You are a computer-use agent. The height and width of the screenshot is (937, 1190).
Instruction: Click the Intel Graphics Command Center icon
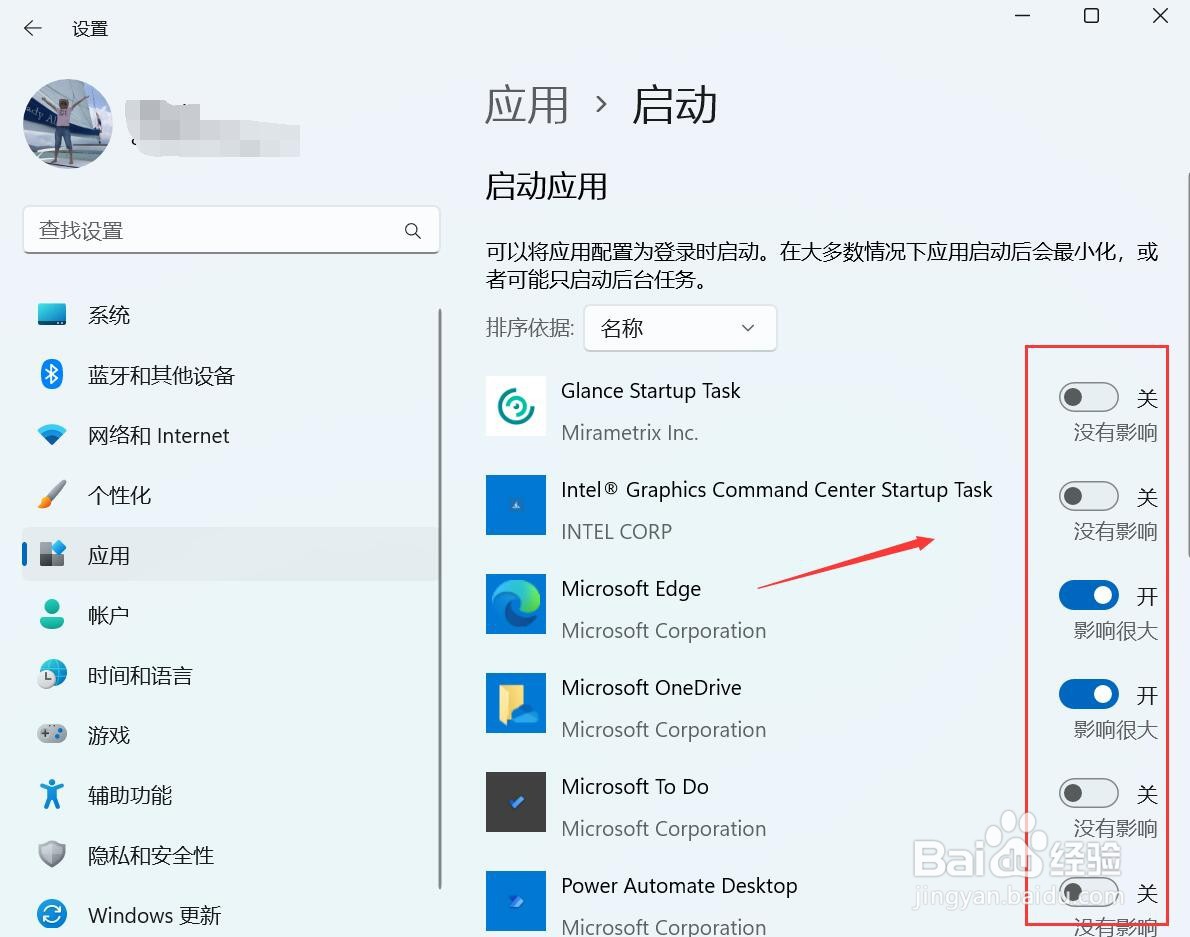tap(516, 505)
